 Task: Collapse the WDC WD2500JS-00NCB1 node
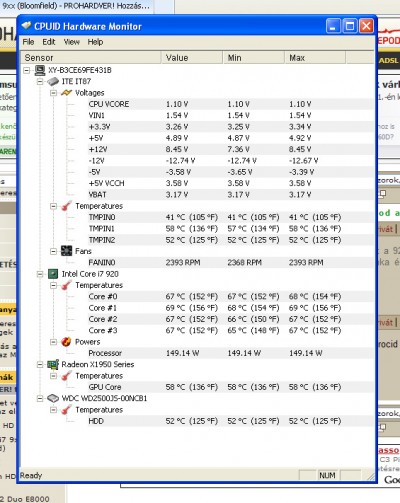tap(40, 398)
